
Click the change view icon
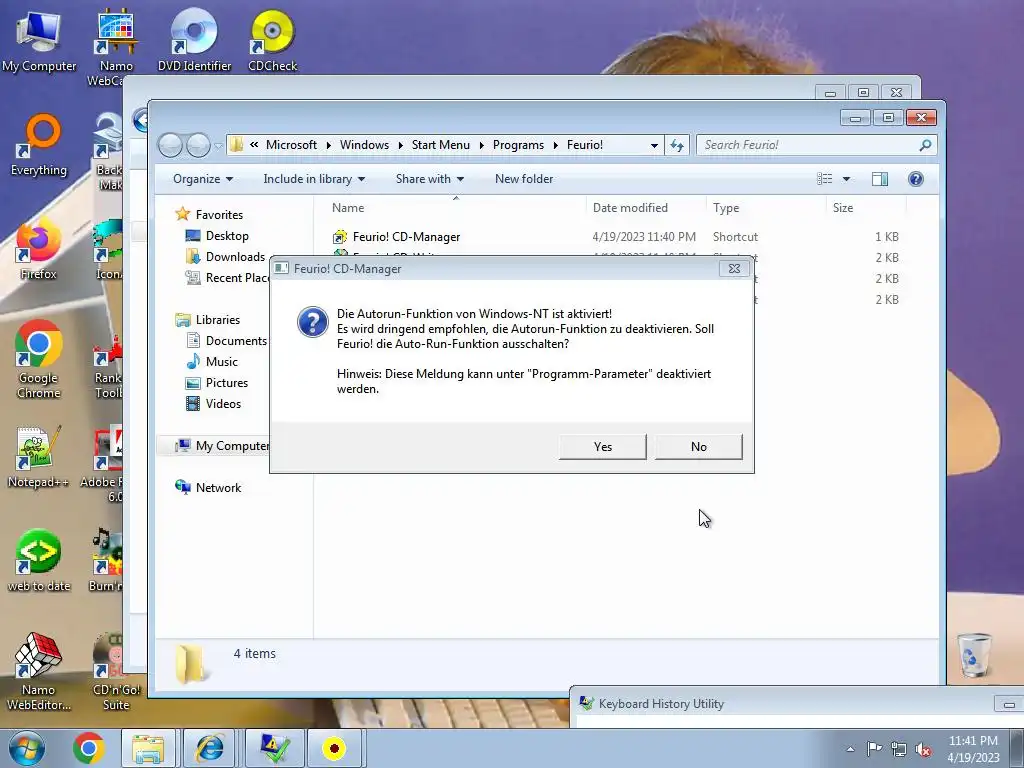(825, 179)
